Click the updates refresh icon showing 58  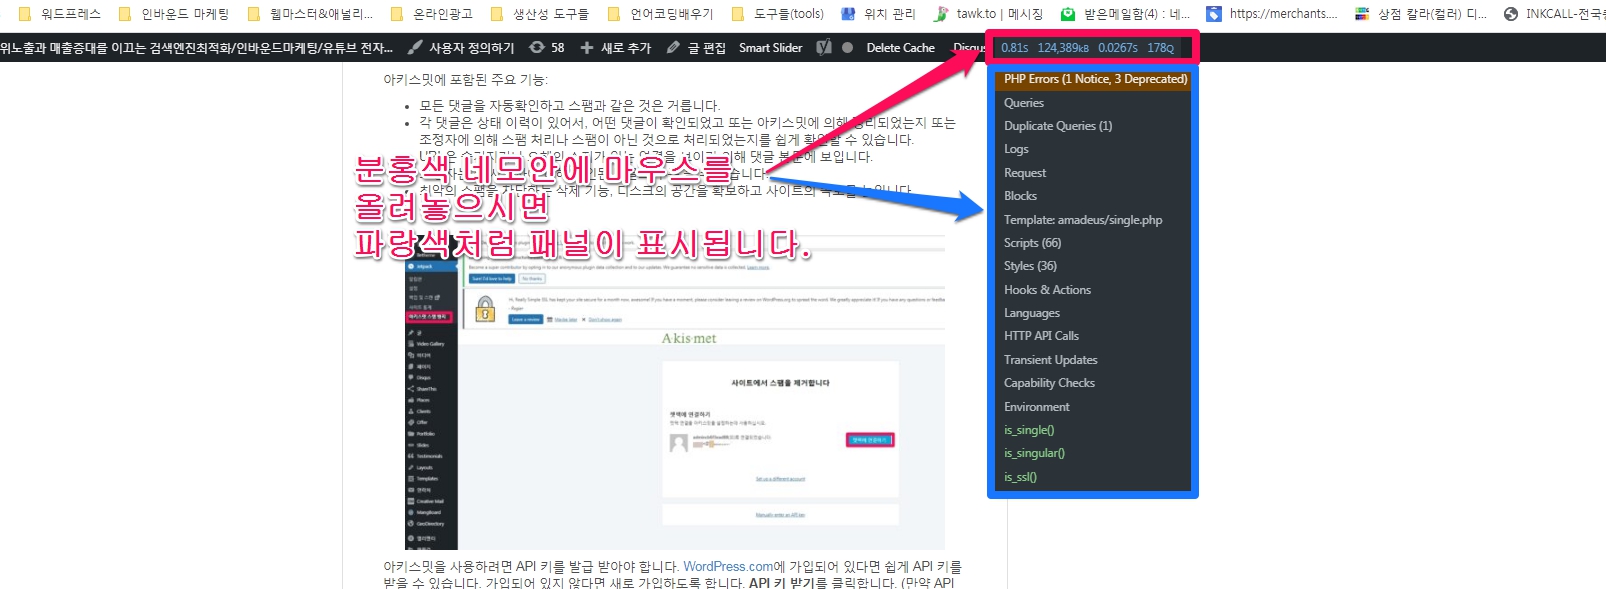pos(537,47)
